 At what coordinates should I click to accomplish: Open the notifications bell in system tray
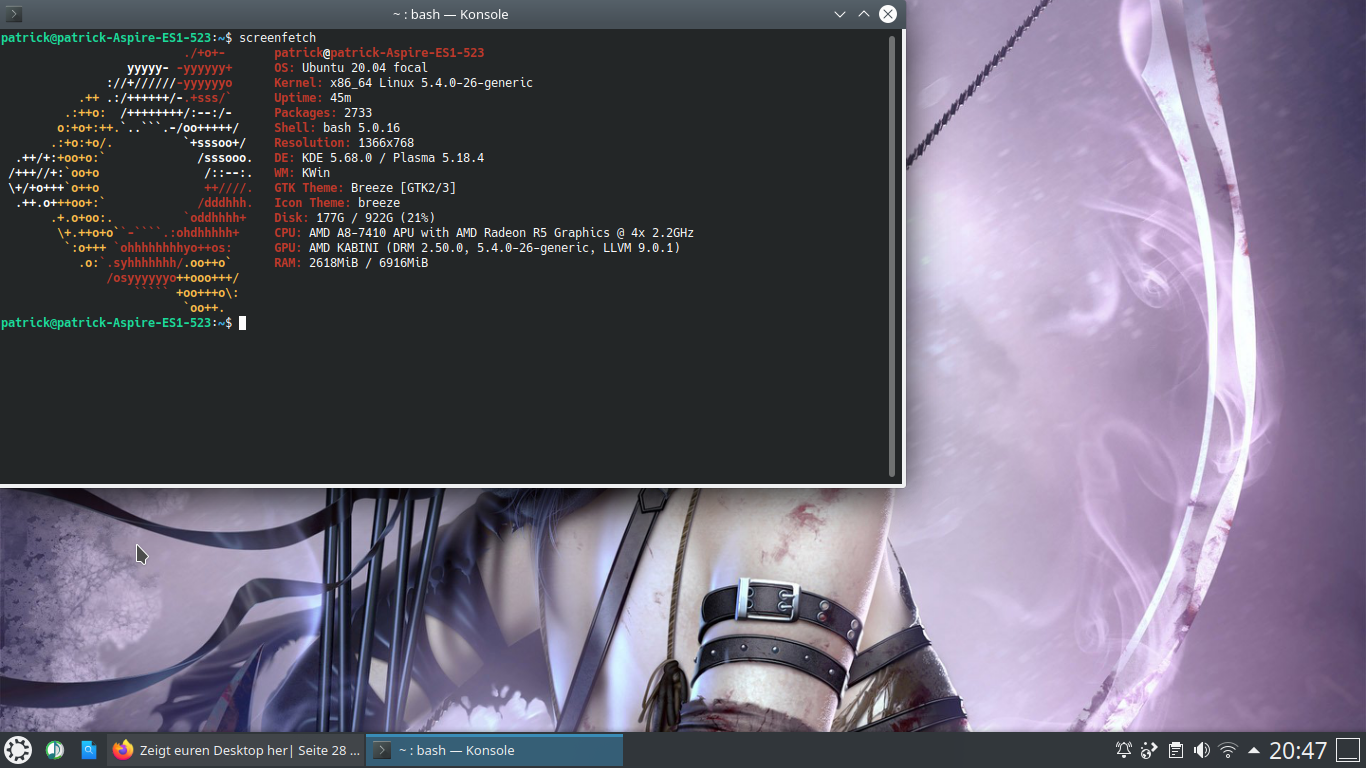pyautogui.click(x=1124, y=750)
